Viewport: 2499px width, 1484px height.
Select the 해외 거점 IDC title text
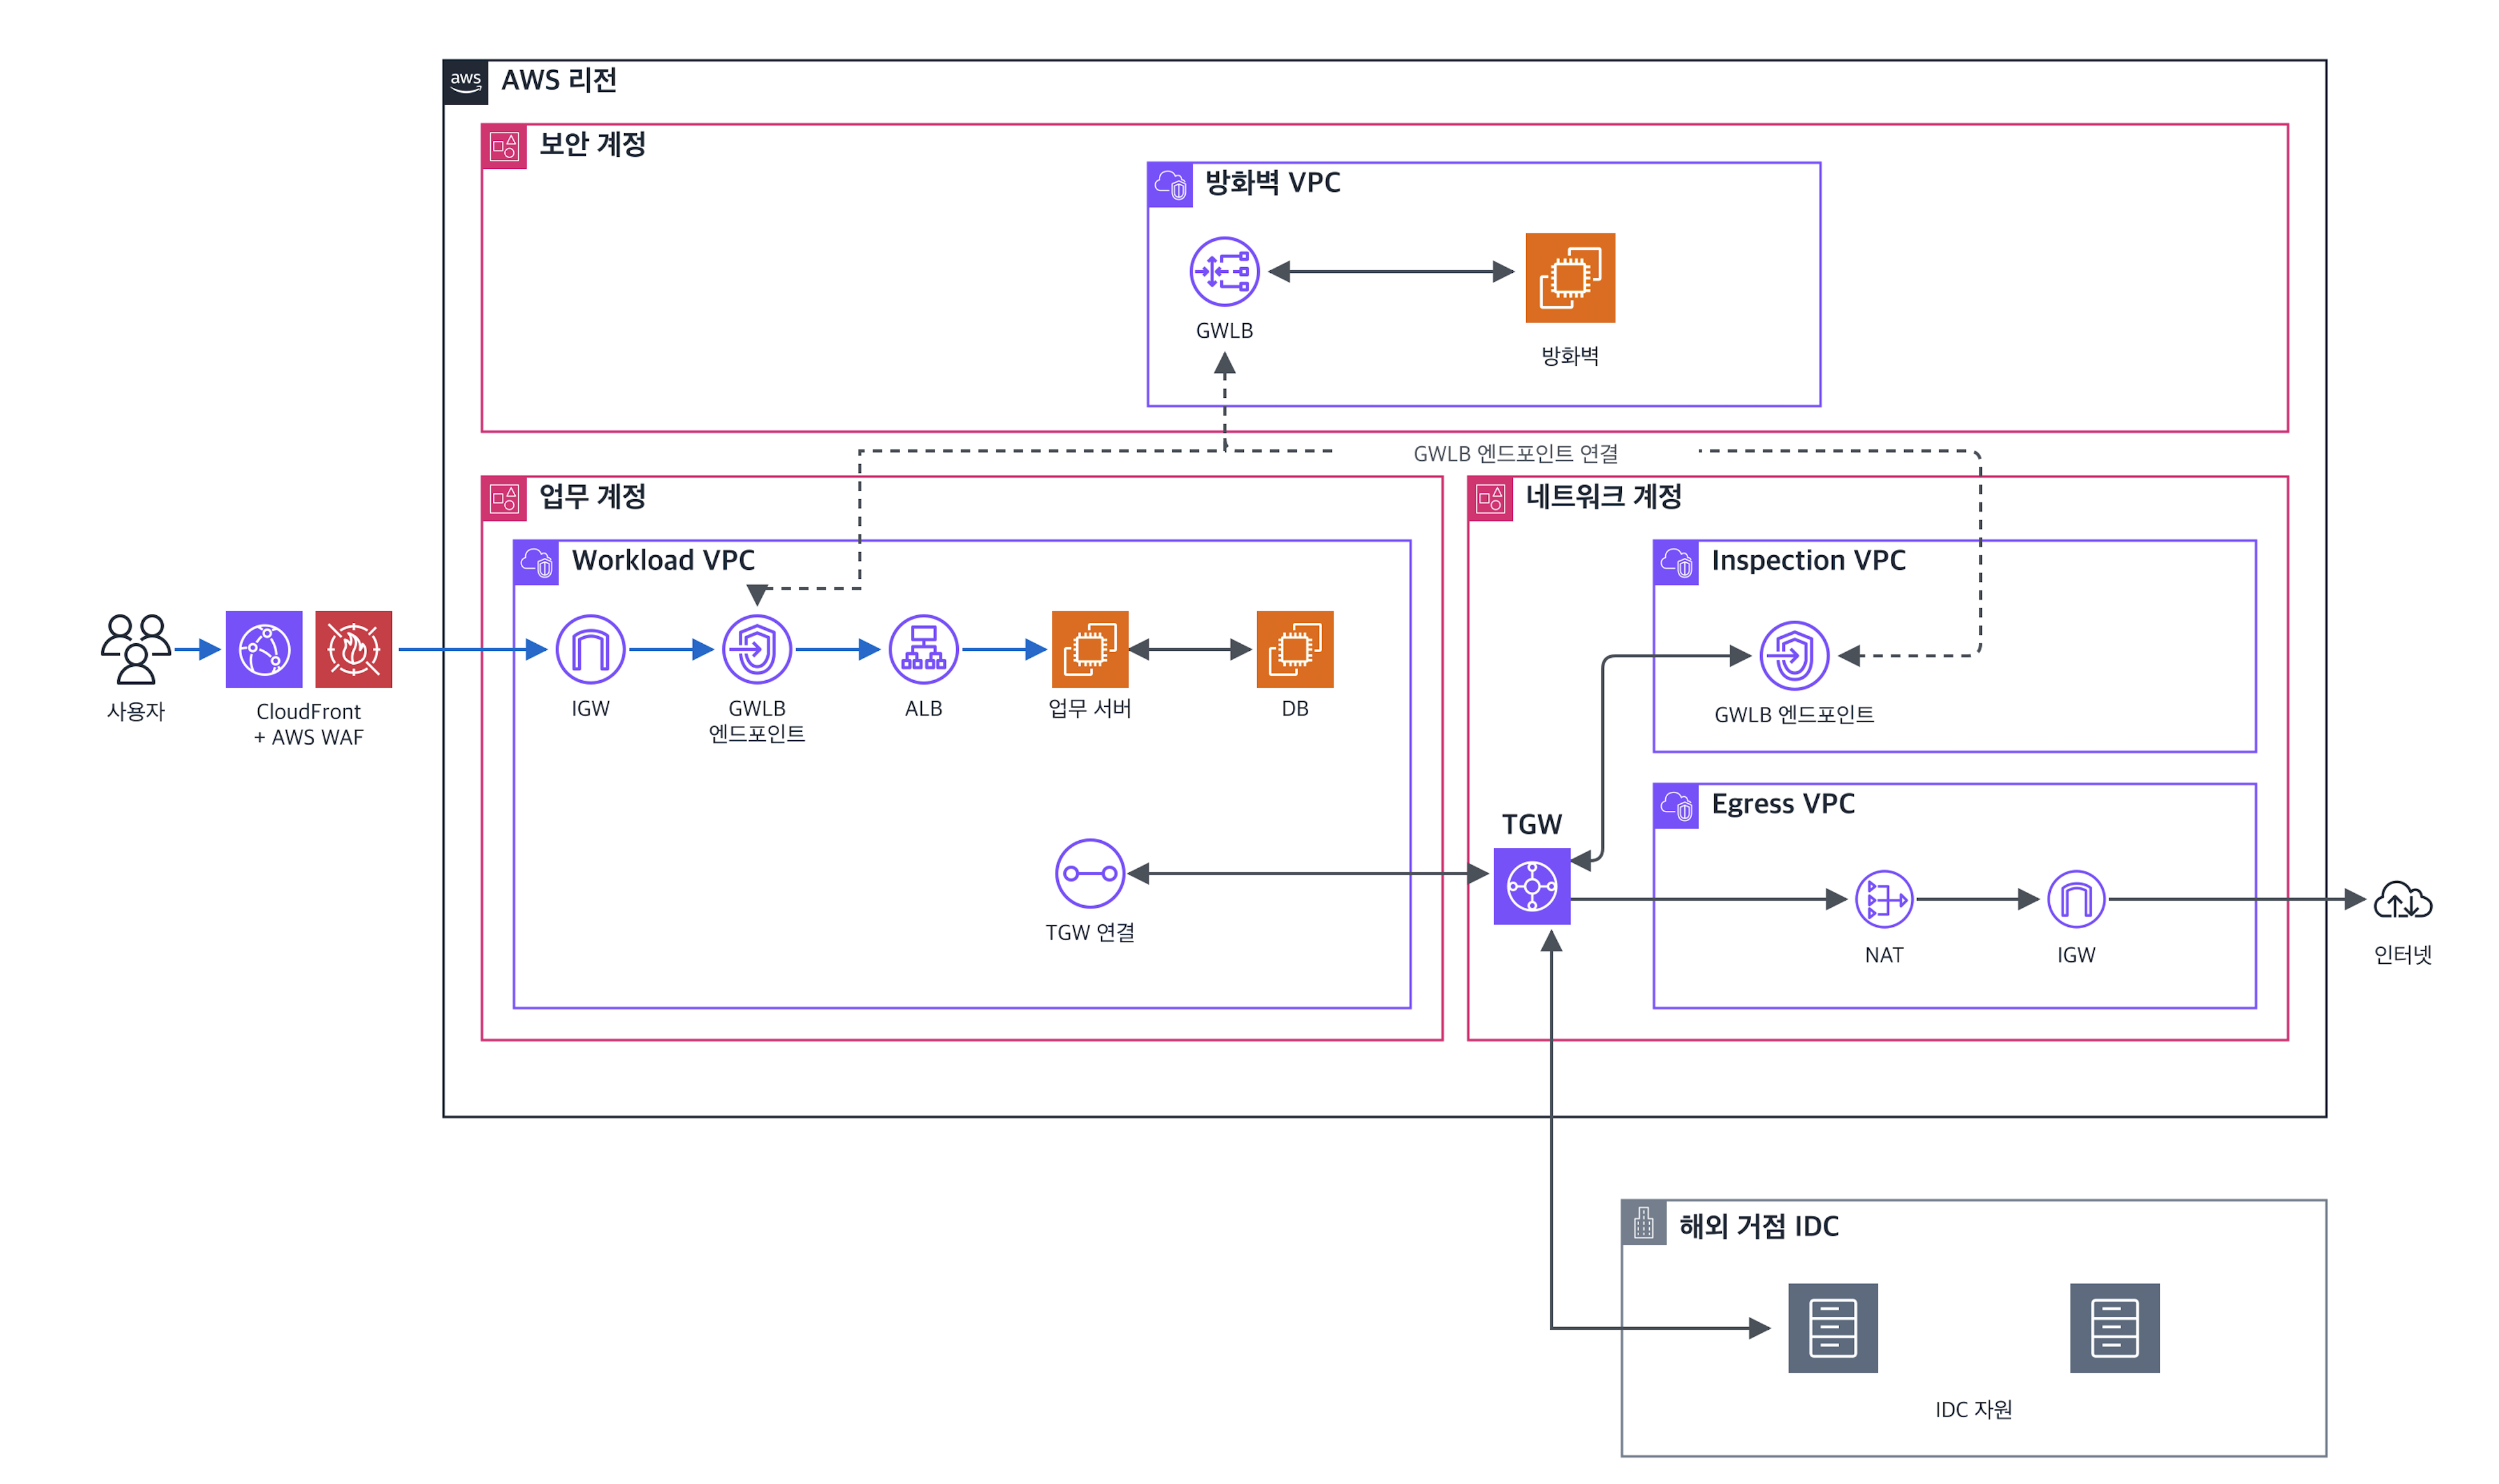click(1759, 1226)
